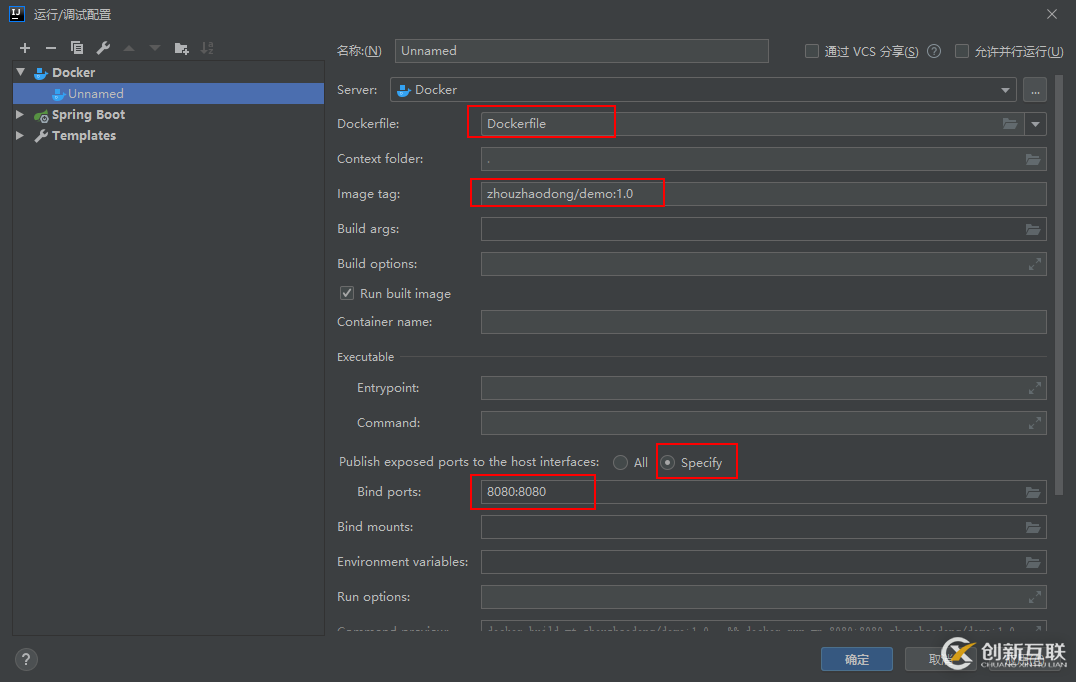Collapse the Docker tree node
1076x682 pixels.
[21, 72]
